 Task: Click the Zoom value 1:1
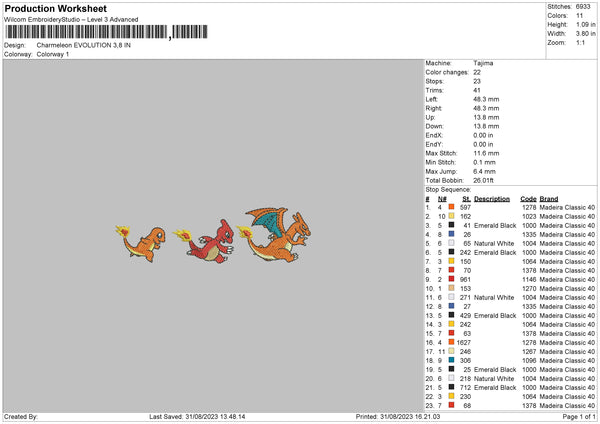point(580,42)
